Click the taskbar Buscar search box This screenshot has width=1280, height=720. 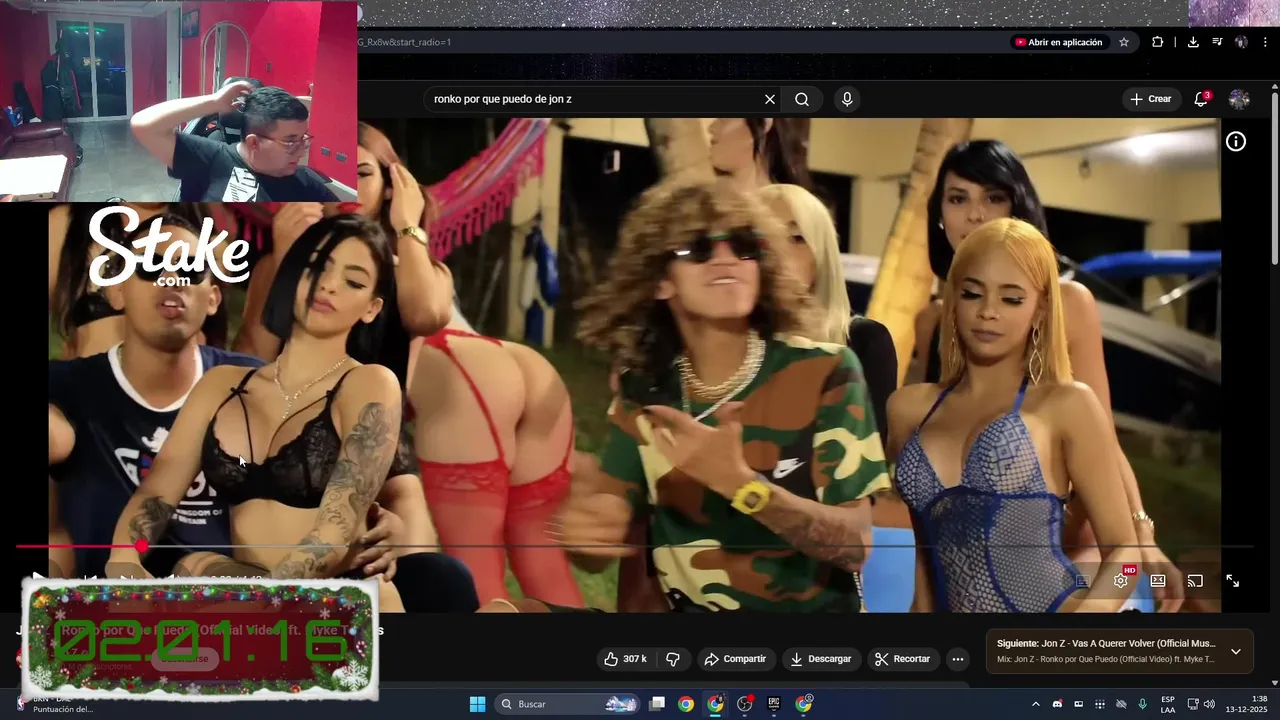tap(567, 704)
